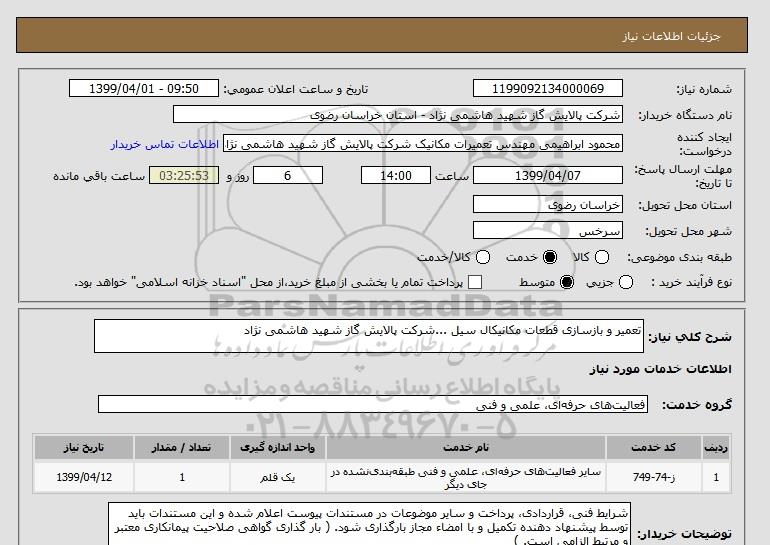
Task: Click the delivery province field خراسان رضوی
Action: point(548,204)
